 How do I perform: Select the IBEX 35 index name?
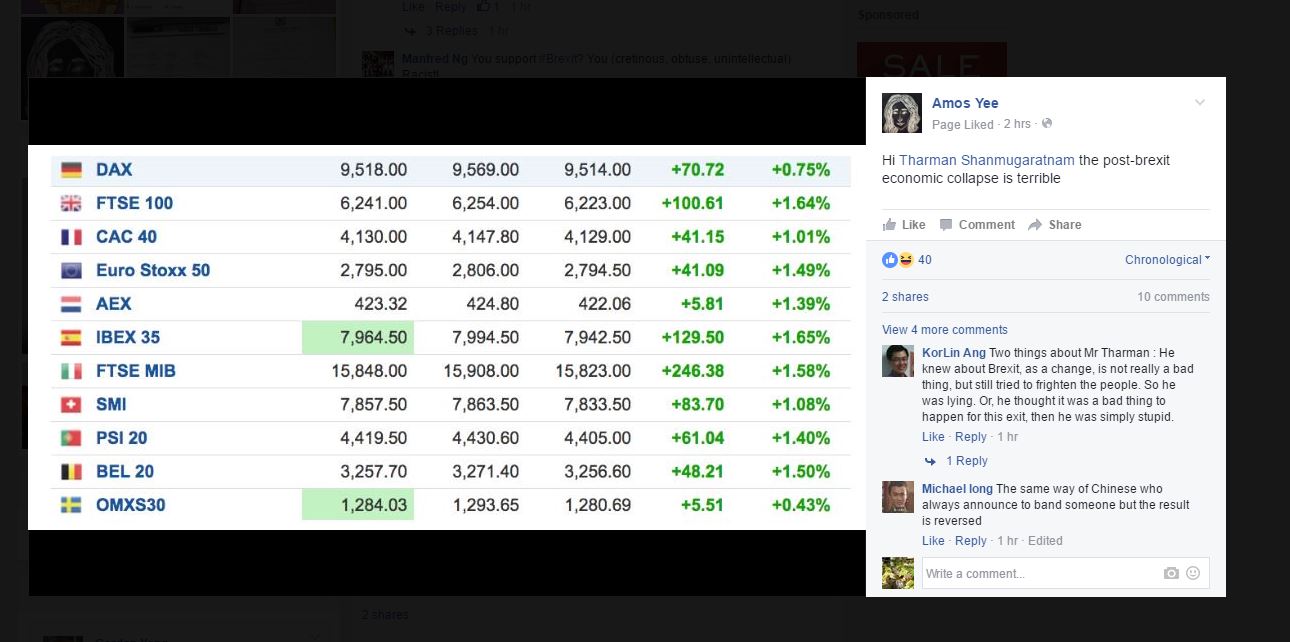click(128, 337)
